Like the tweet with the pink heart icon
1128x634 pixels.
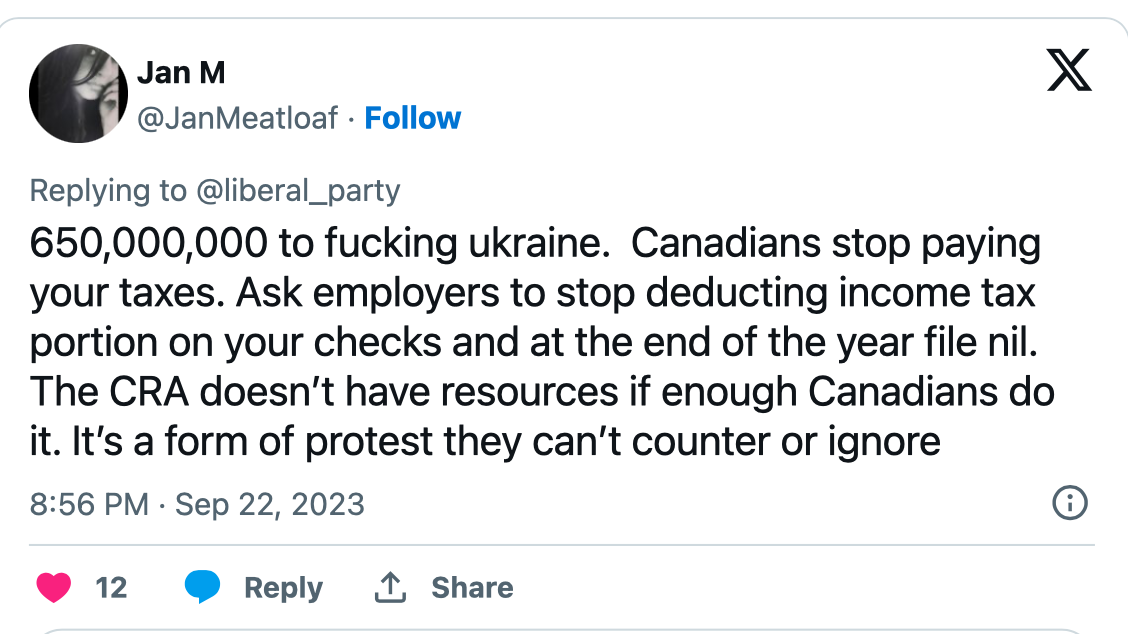pyautogui.click(x=53, y=587)
